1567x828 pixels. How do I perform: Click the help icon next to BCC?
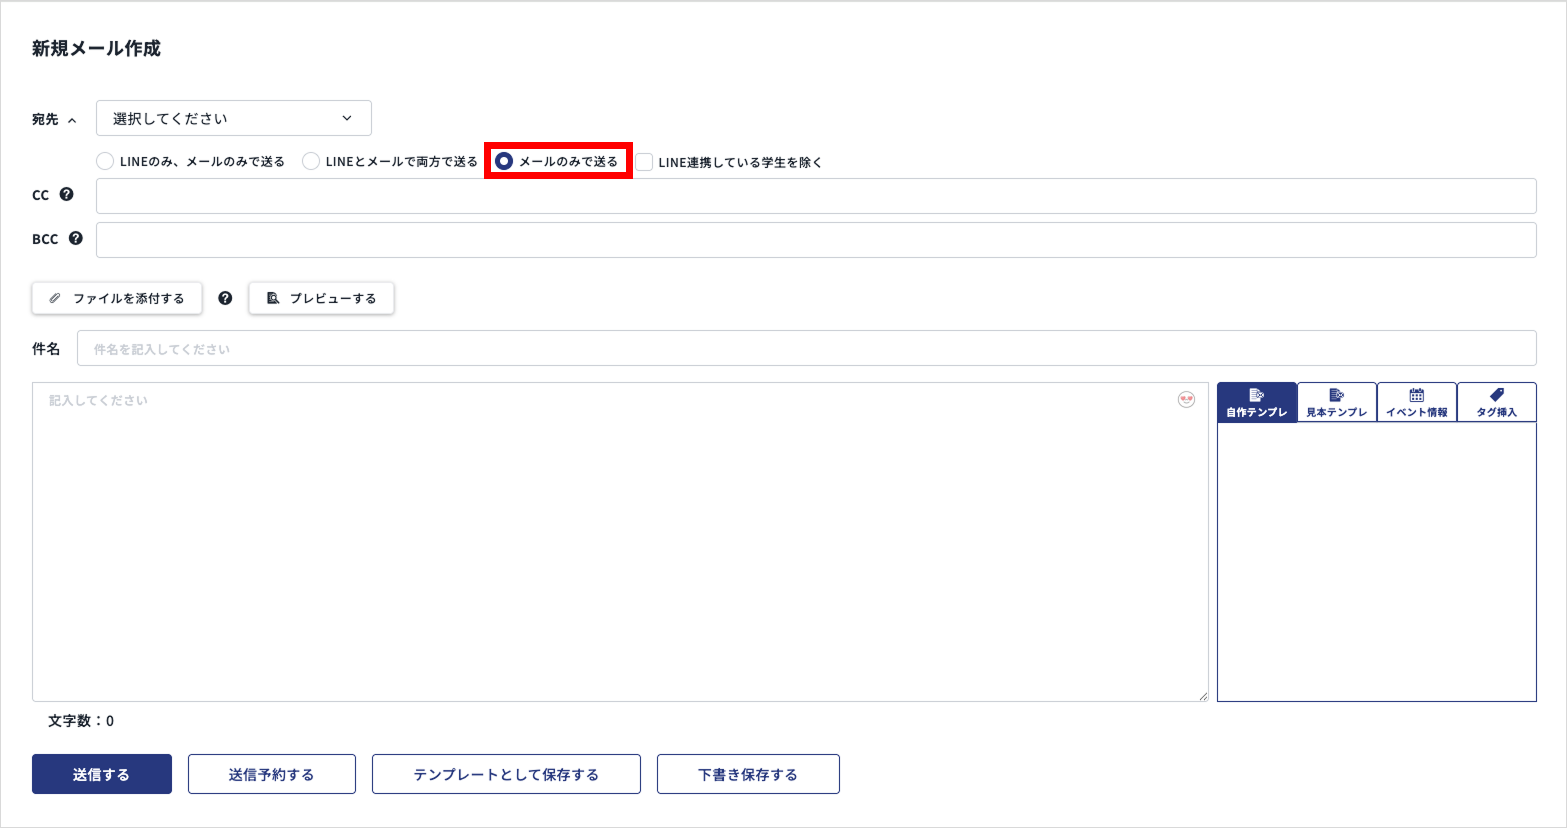click(x=75, y=239)
